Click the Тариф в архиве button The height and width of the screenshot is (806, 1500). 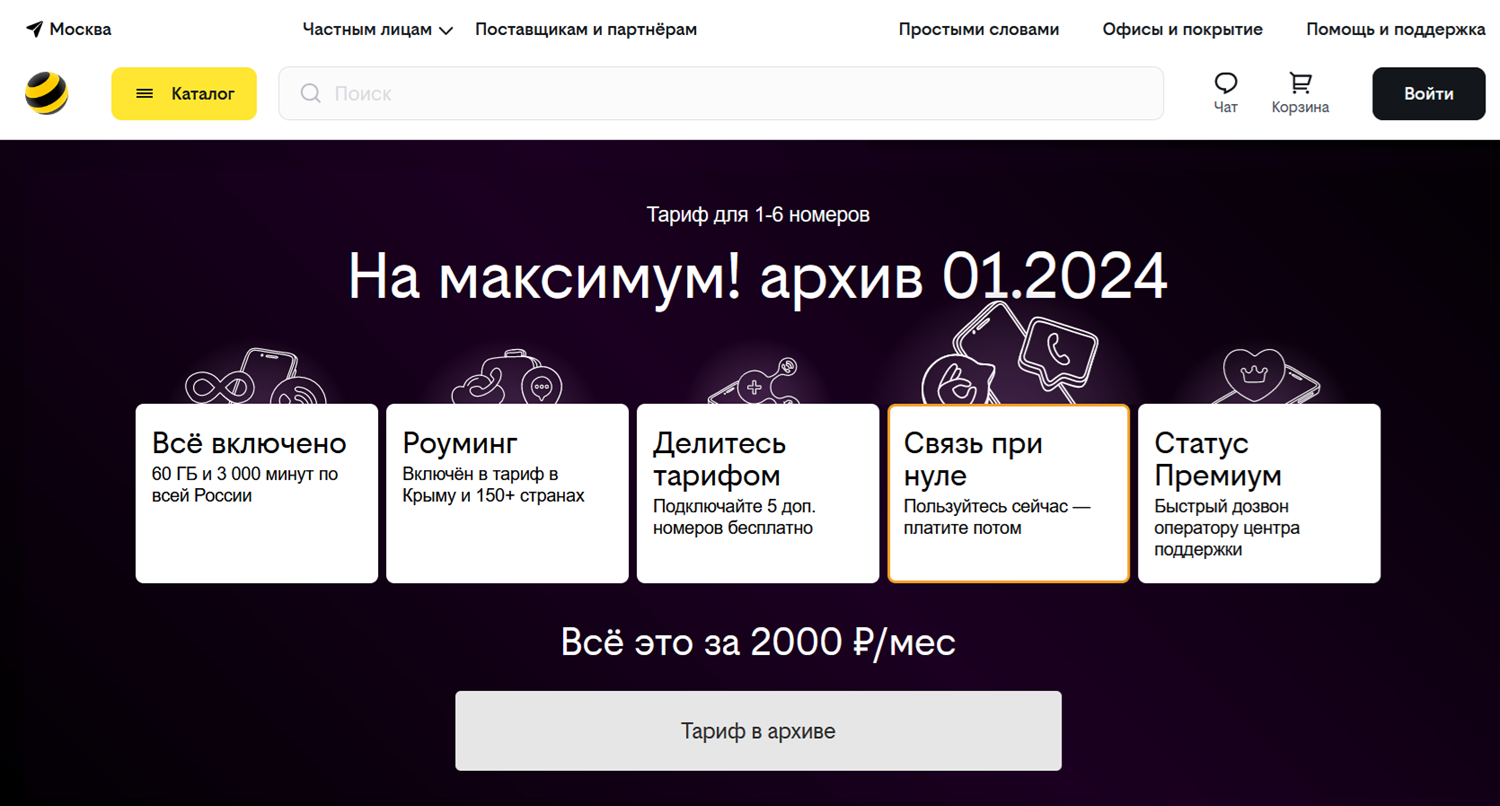[x=758, y=731]
